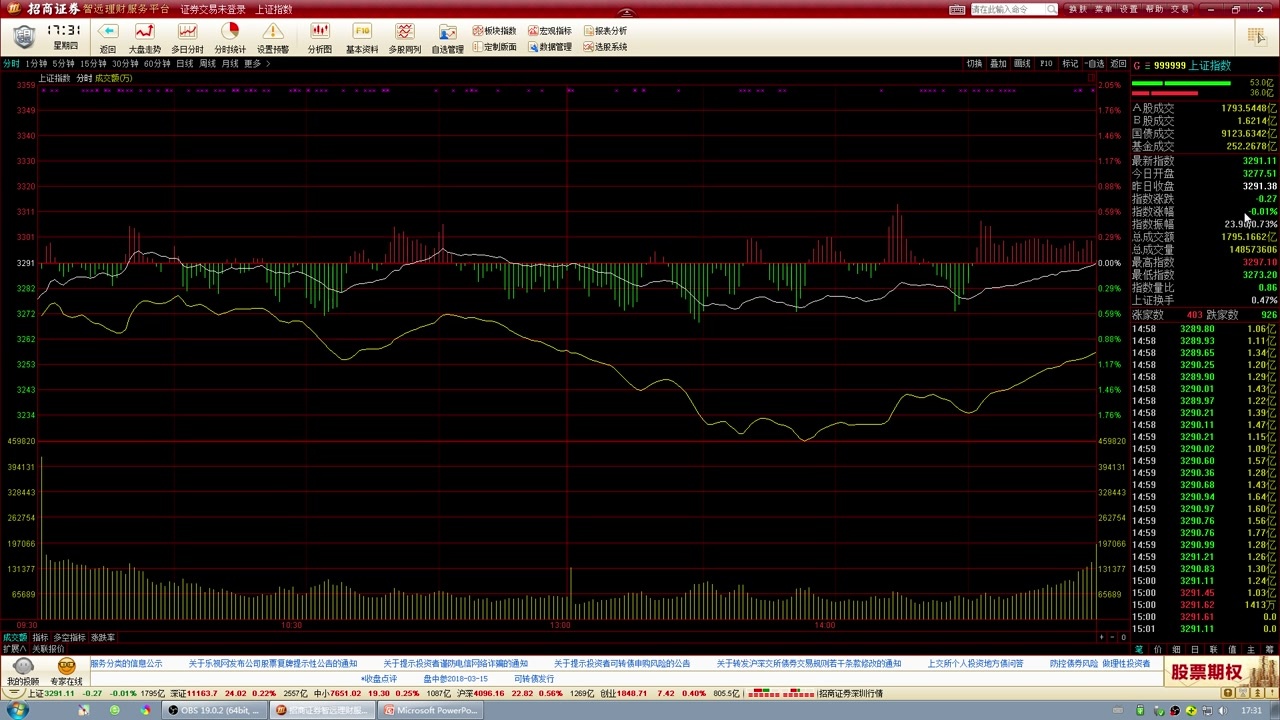Image resolution: width=1280 pixels, height=720 pixels.
Task: Click 返回 in chart header
Action: point(1119,64)
